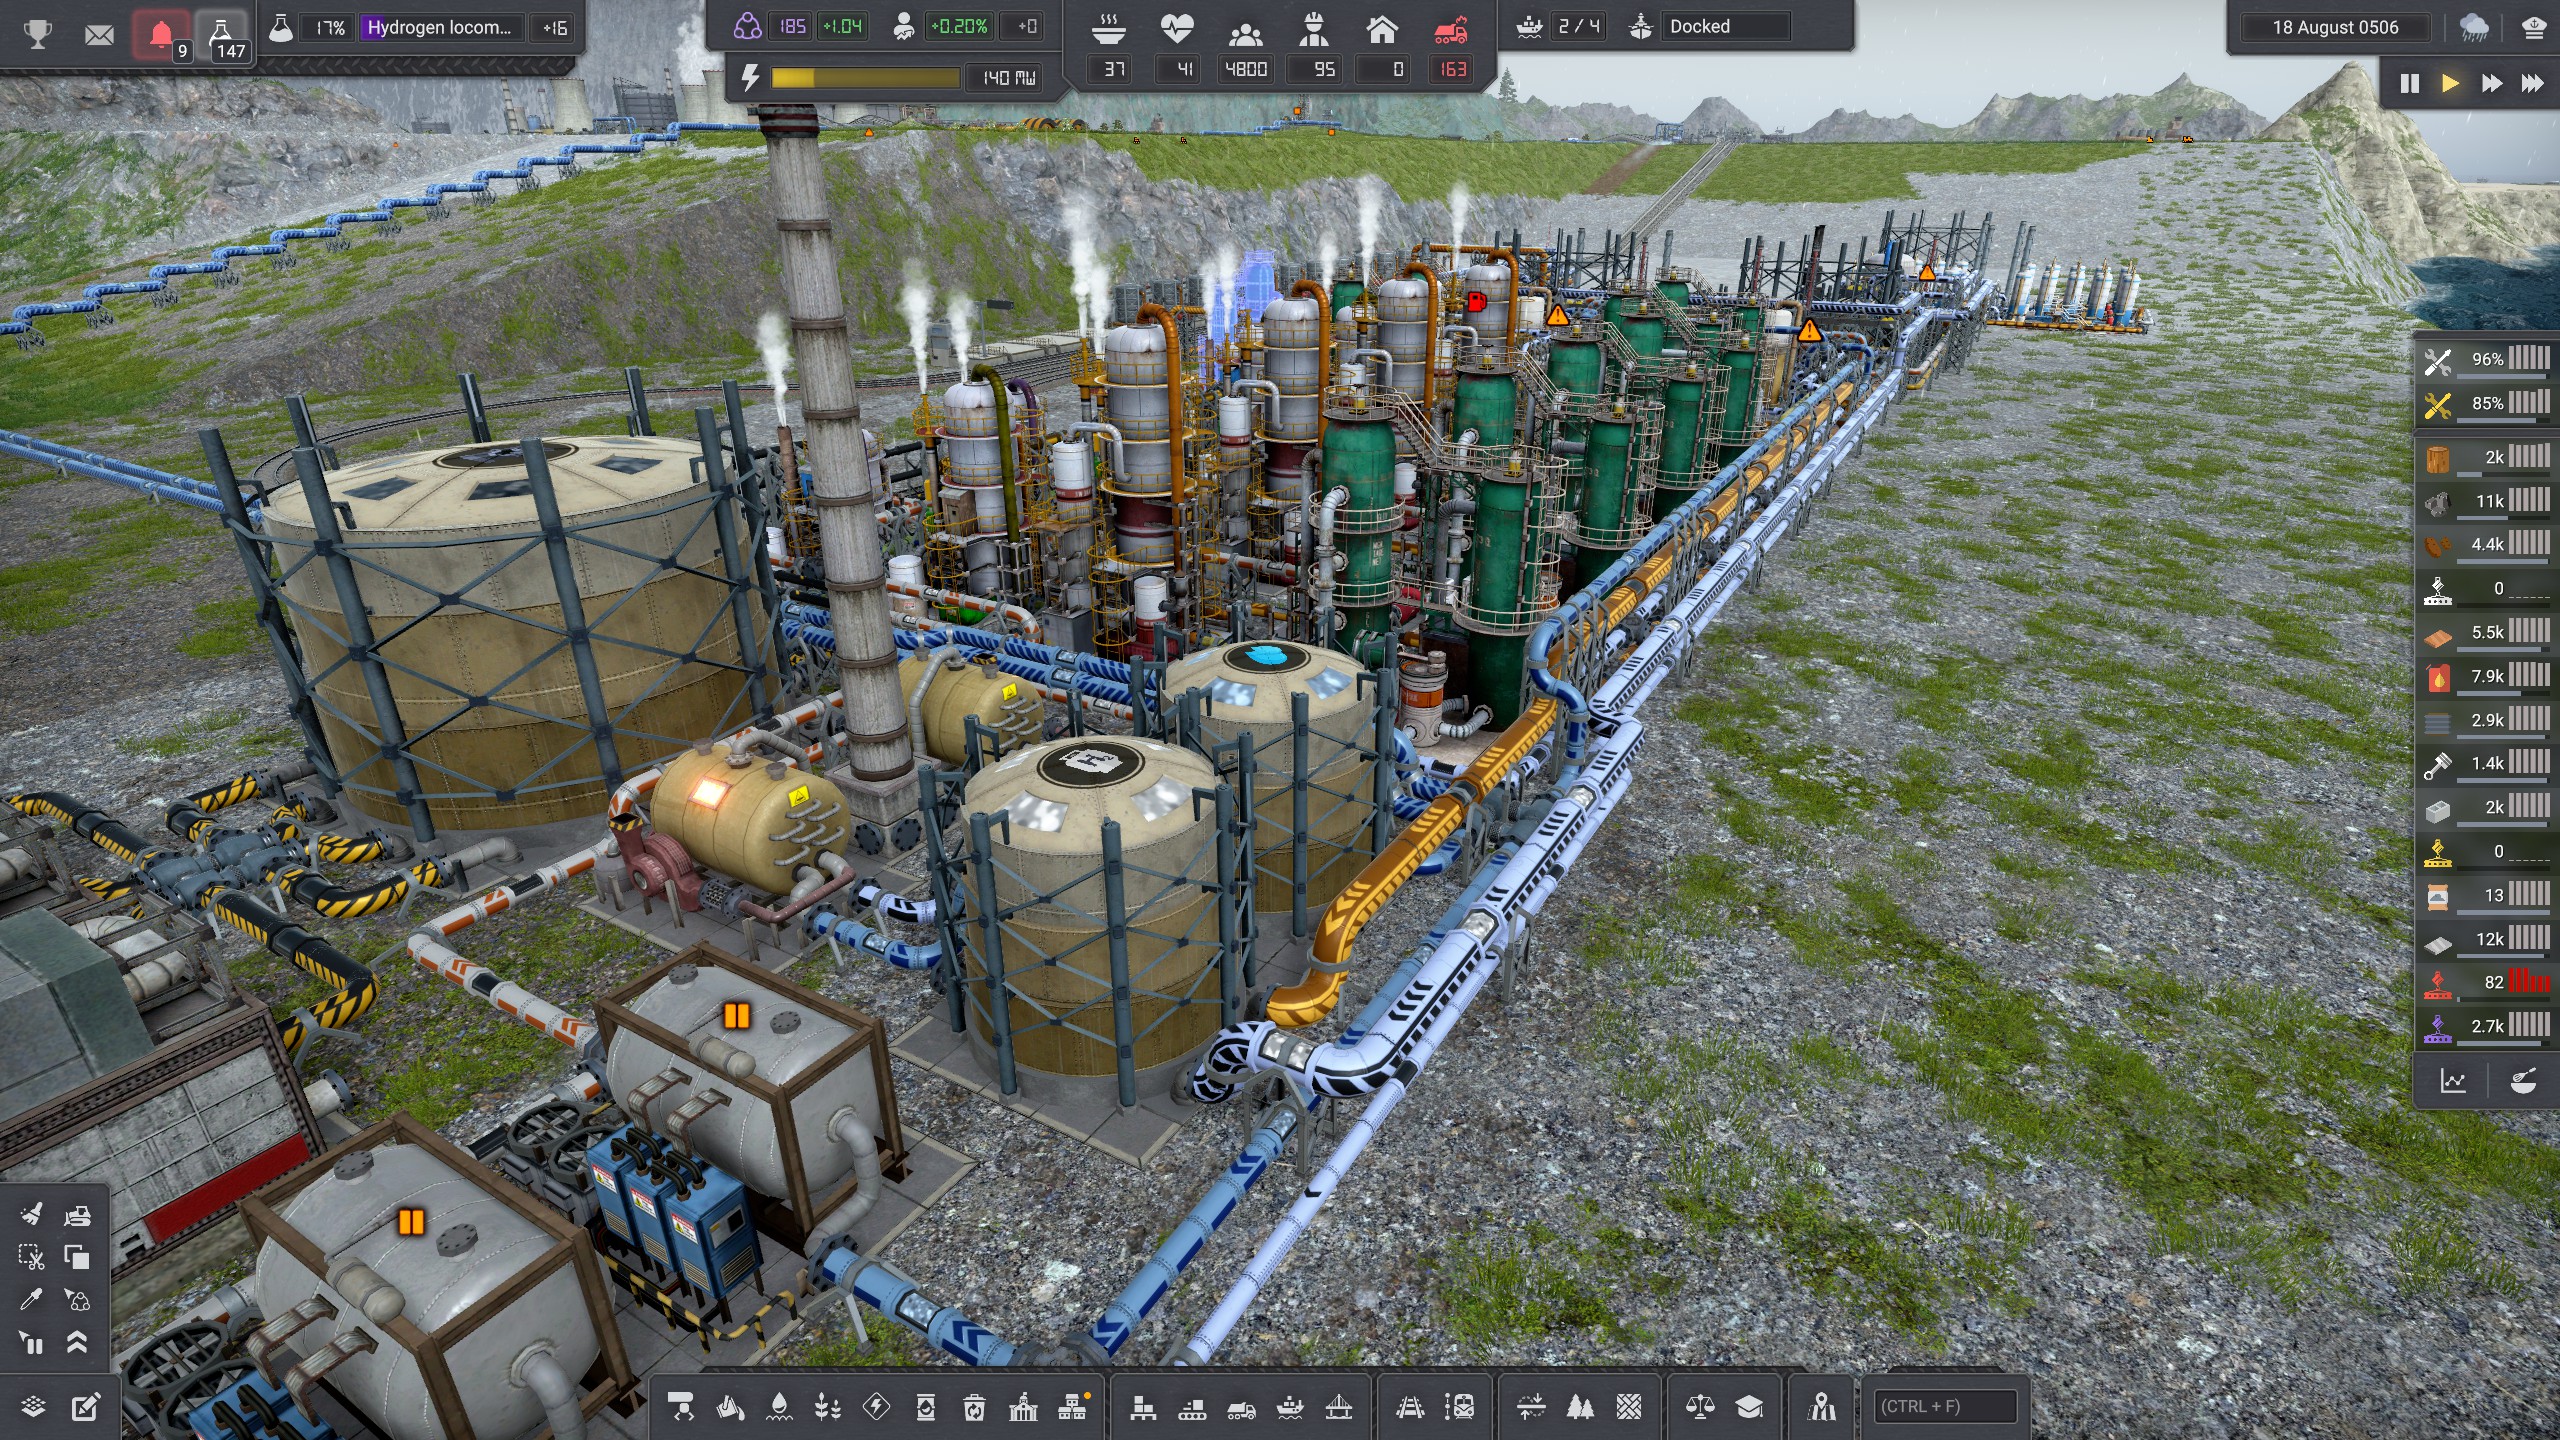Click the housing home icon
2560x1440 pixels.
tap(1382, 29)
